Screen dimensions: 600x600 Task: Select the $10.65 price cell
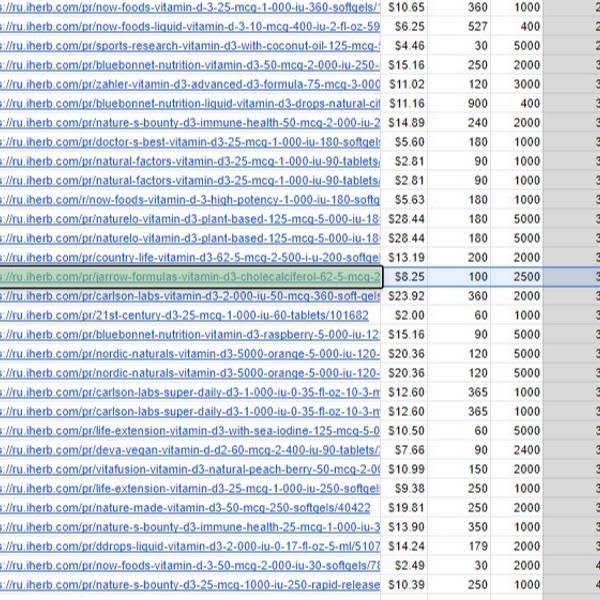click(404, 7)
